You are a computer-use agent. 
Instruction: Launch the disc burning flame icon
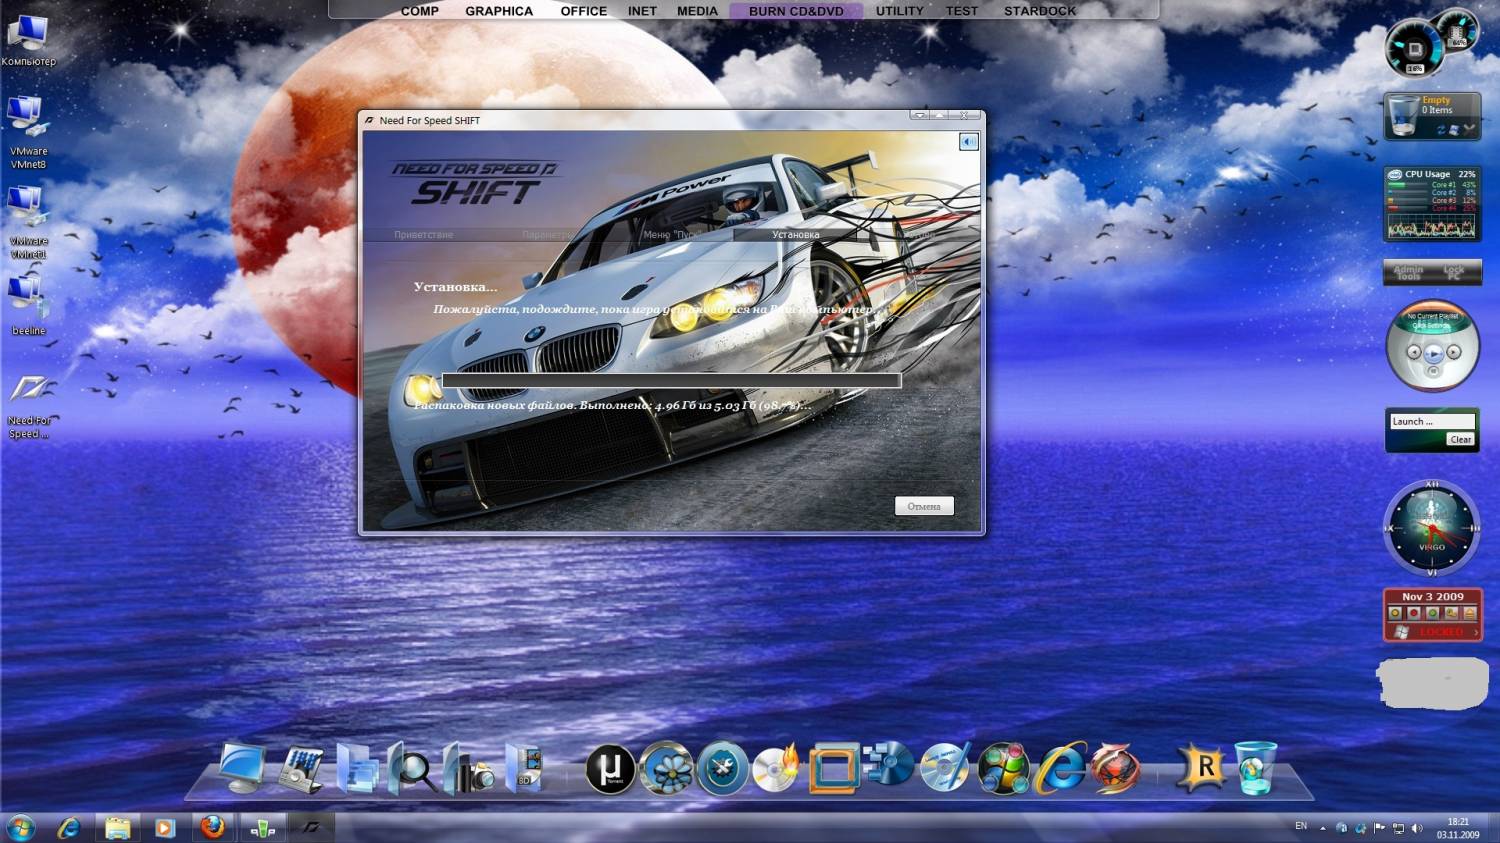coord(776,769)
